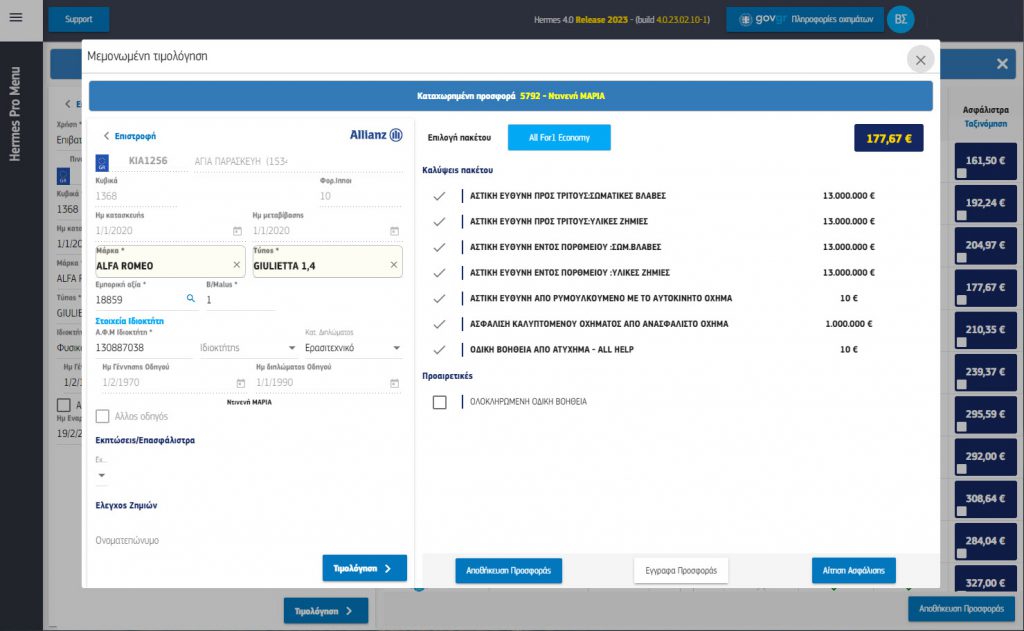1024x631 pixels.
Task: Click the Allianz logo
Action: pyautogui.click(x=376, y=135)
